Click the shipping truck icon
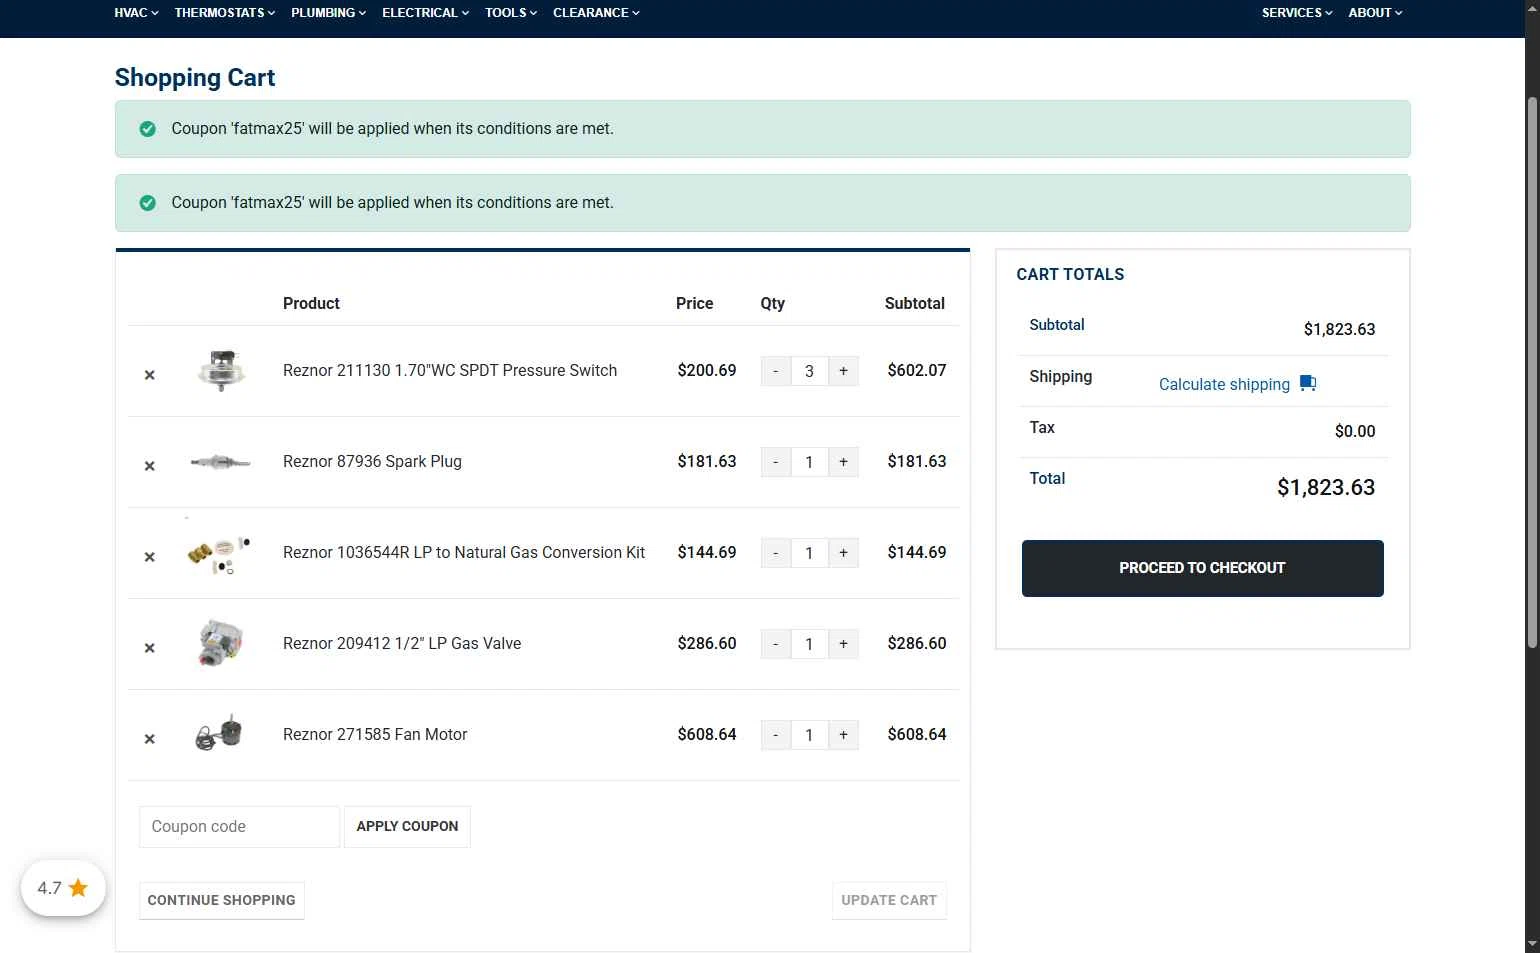This screenshot has width=1540, height=953. pyautogui.click(x=1308, y=383)
